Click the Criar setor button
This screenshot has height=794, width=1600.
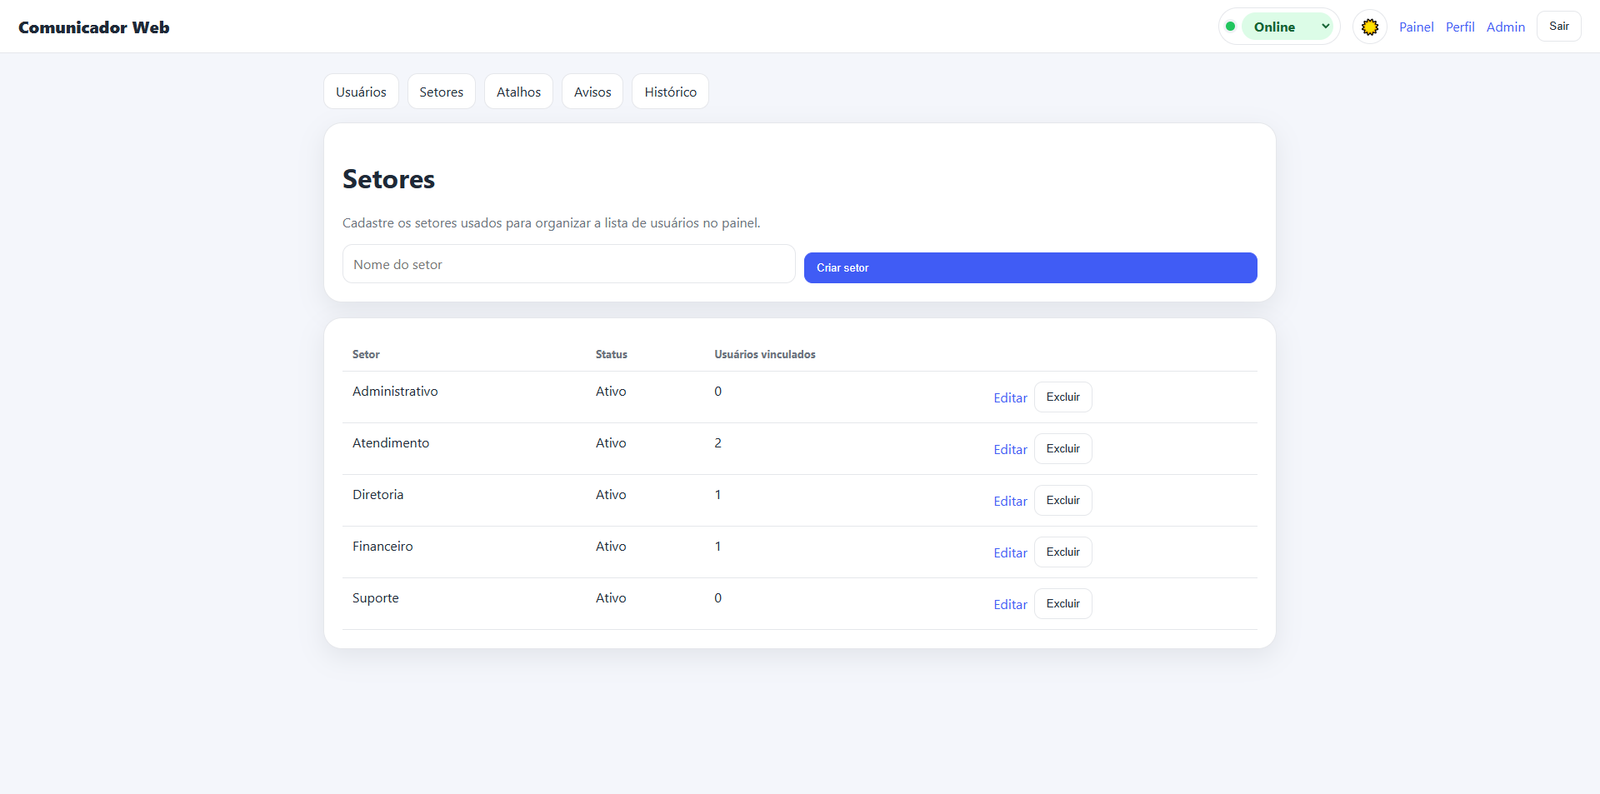[1030, 268]
